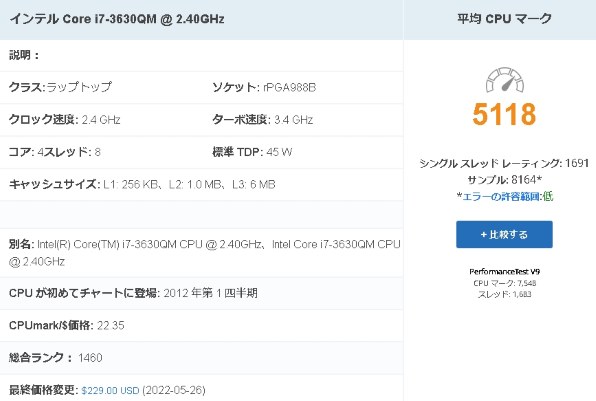This screenshot has width=596, height=401.
Task: Click the インテル Core i7-3630QM @ 2.40GHz heading
Action: click(117, 19)
